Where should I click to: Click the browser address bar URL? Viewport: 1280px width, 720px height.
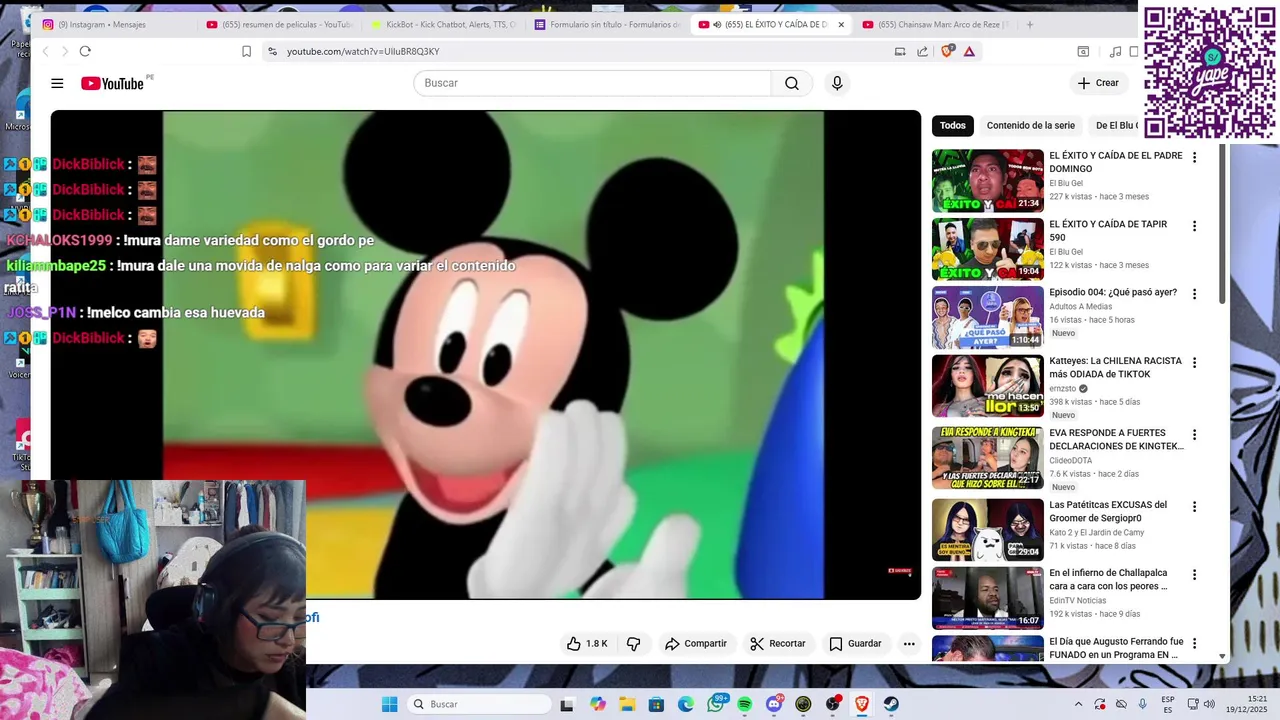(x=363, y=52)
